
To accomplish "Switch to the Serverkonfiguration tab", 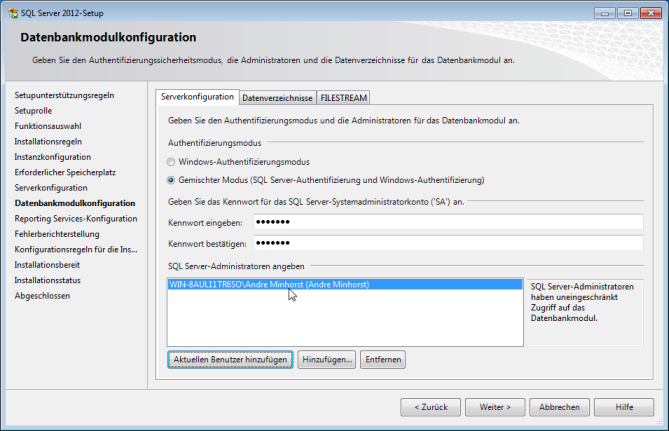I will click(x=198, y=97).
